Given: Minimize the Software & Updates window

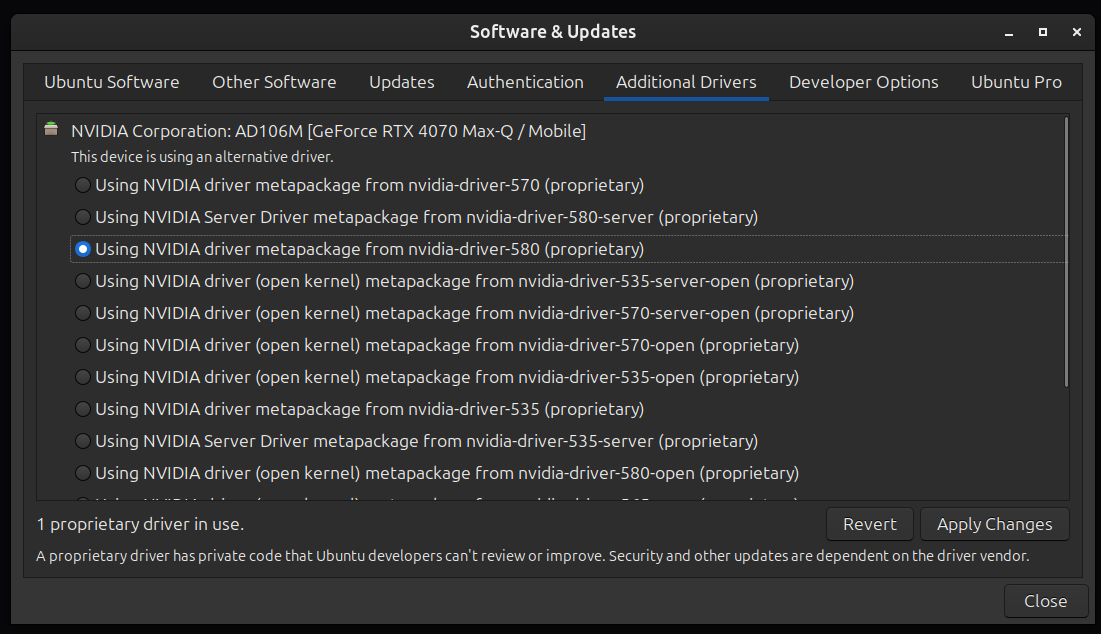Looking at the screenshot, I should coord(1009,32).
